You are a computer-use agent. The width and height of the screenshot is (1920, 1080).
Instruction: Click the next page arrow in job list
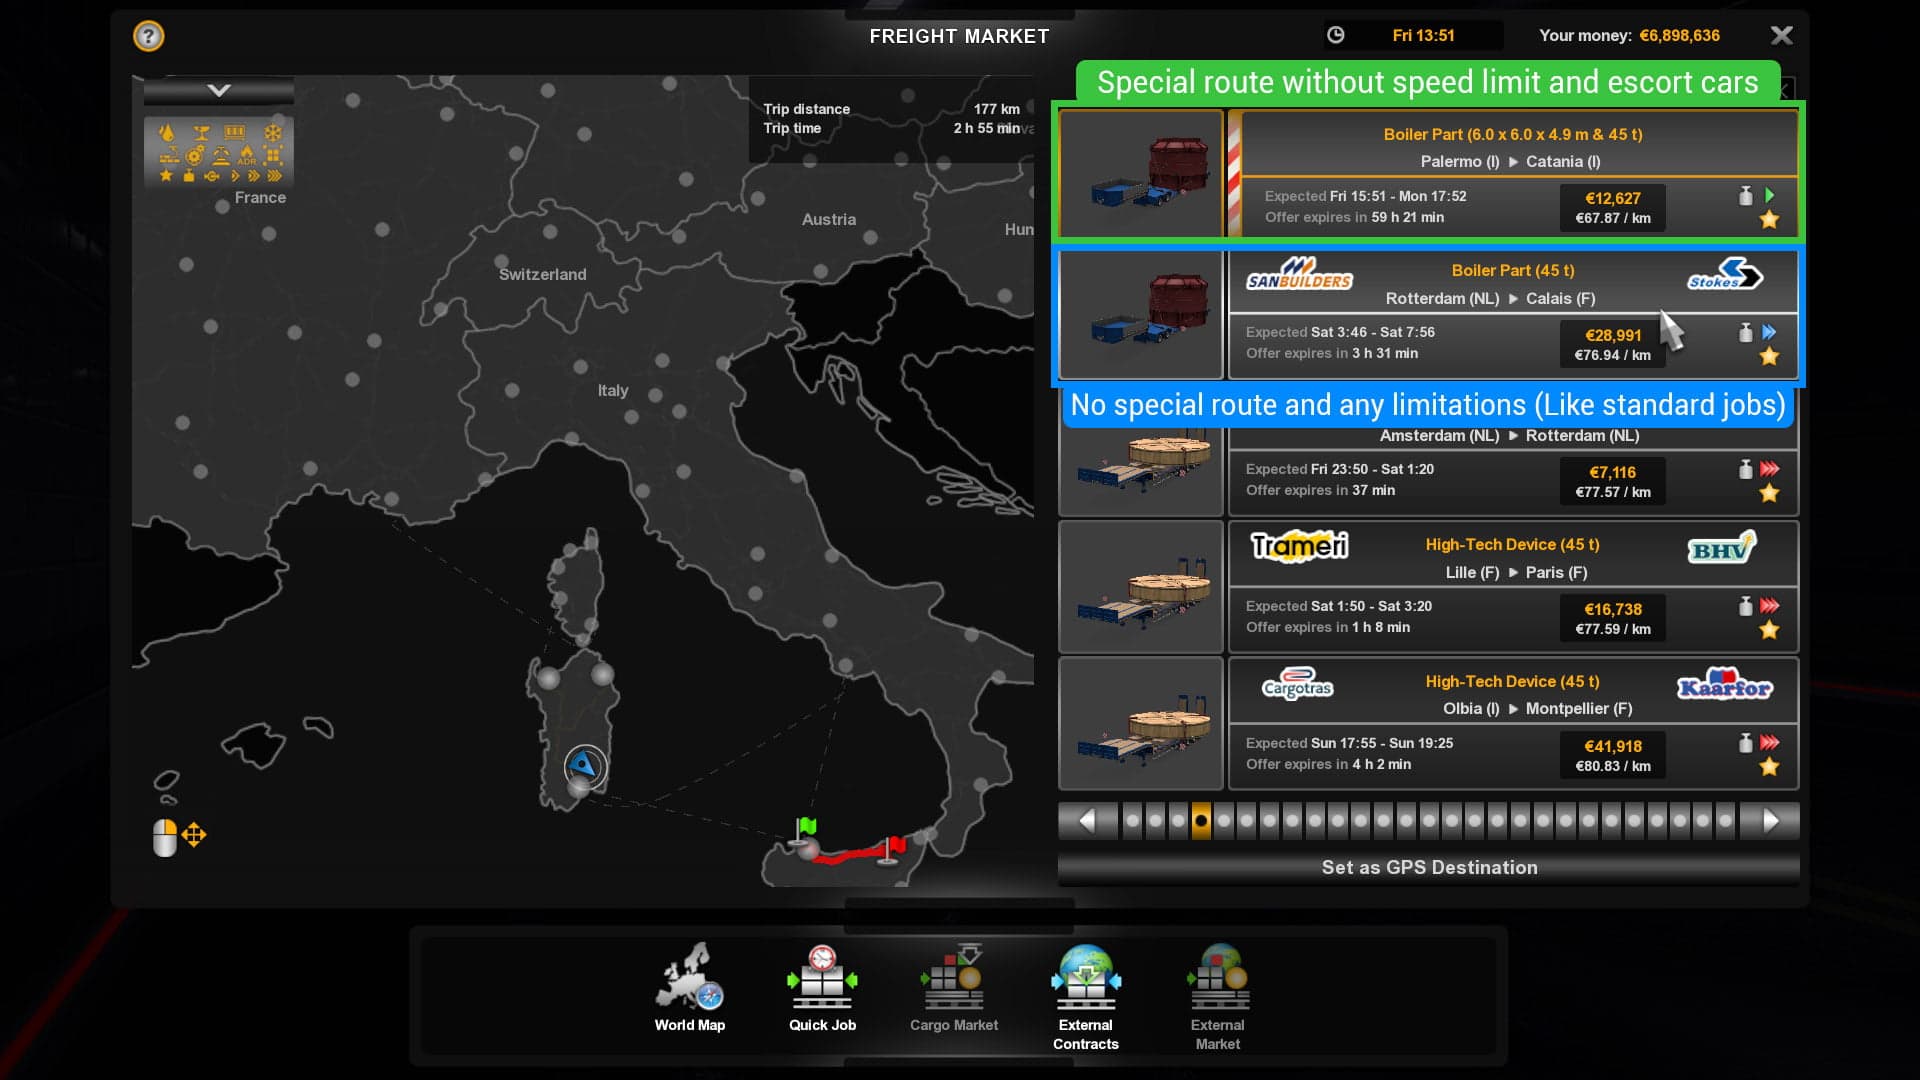click(1770, 820)
